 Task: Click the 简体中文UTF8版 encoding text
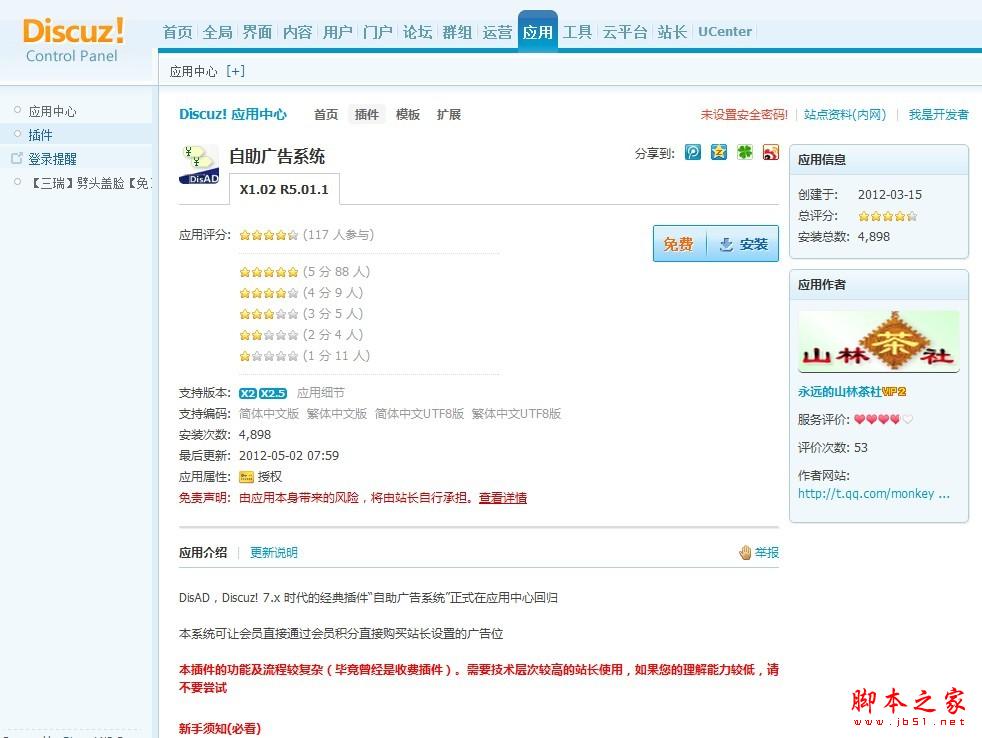click(419, 413)
